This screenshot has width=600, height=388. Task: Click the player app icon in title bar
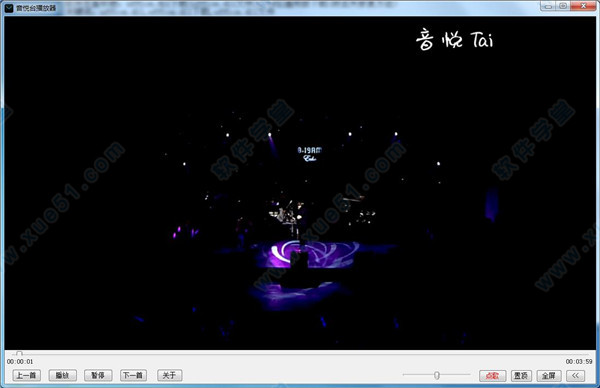9,8
